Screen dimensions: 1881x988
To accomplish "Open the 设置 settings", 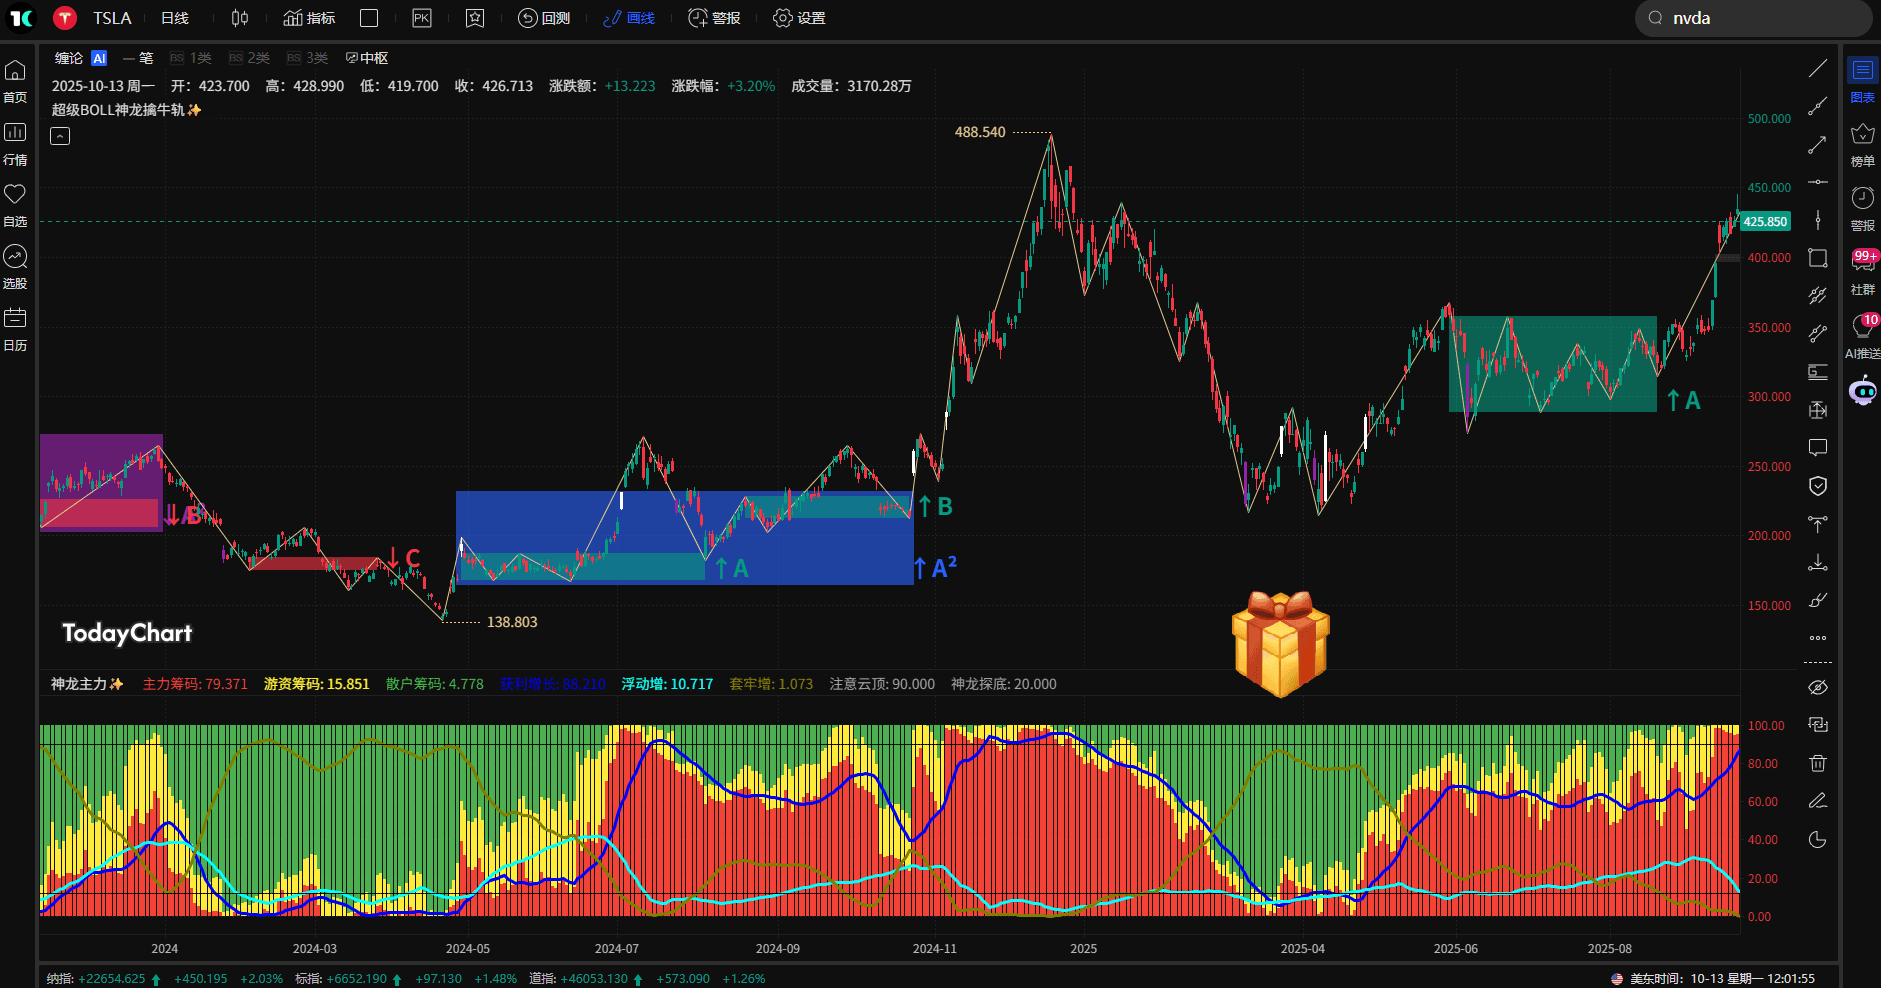I will (798, 18).
